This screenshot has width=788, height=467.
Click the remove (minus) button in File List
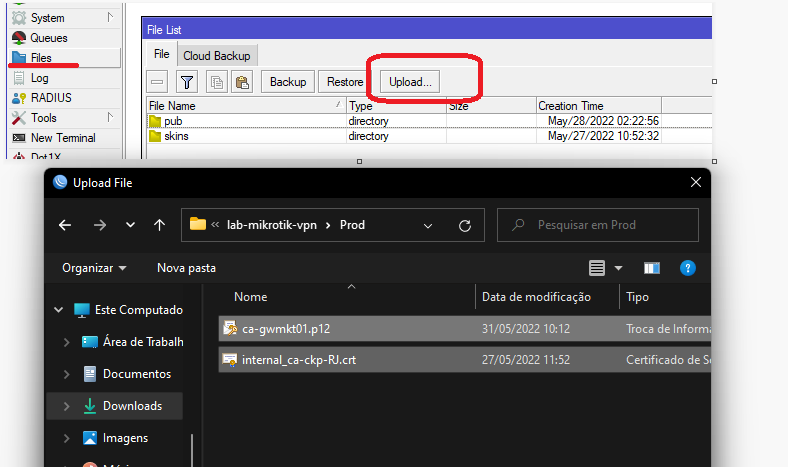[x=157, y=82]
